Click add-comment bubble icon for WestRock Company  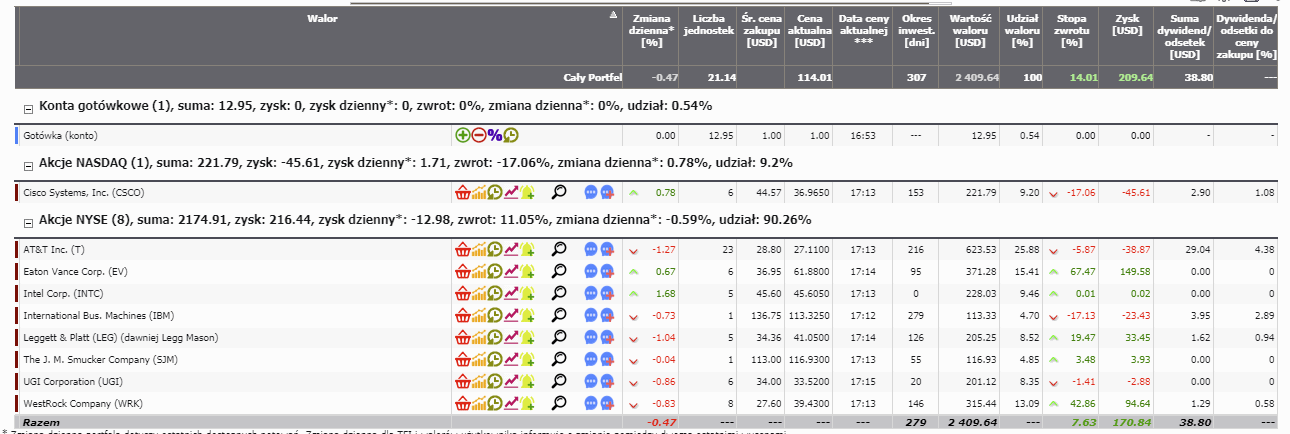pyautogui.click(x=606, y=403)
